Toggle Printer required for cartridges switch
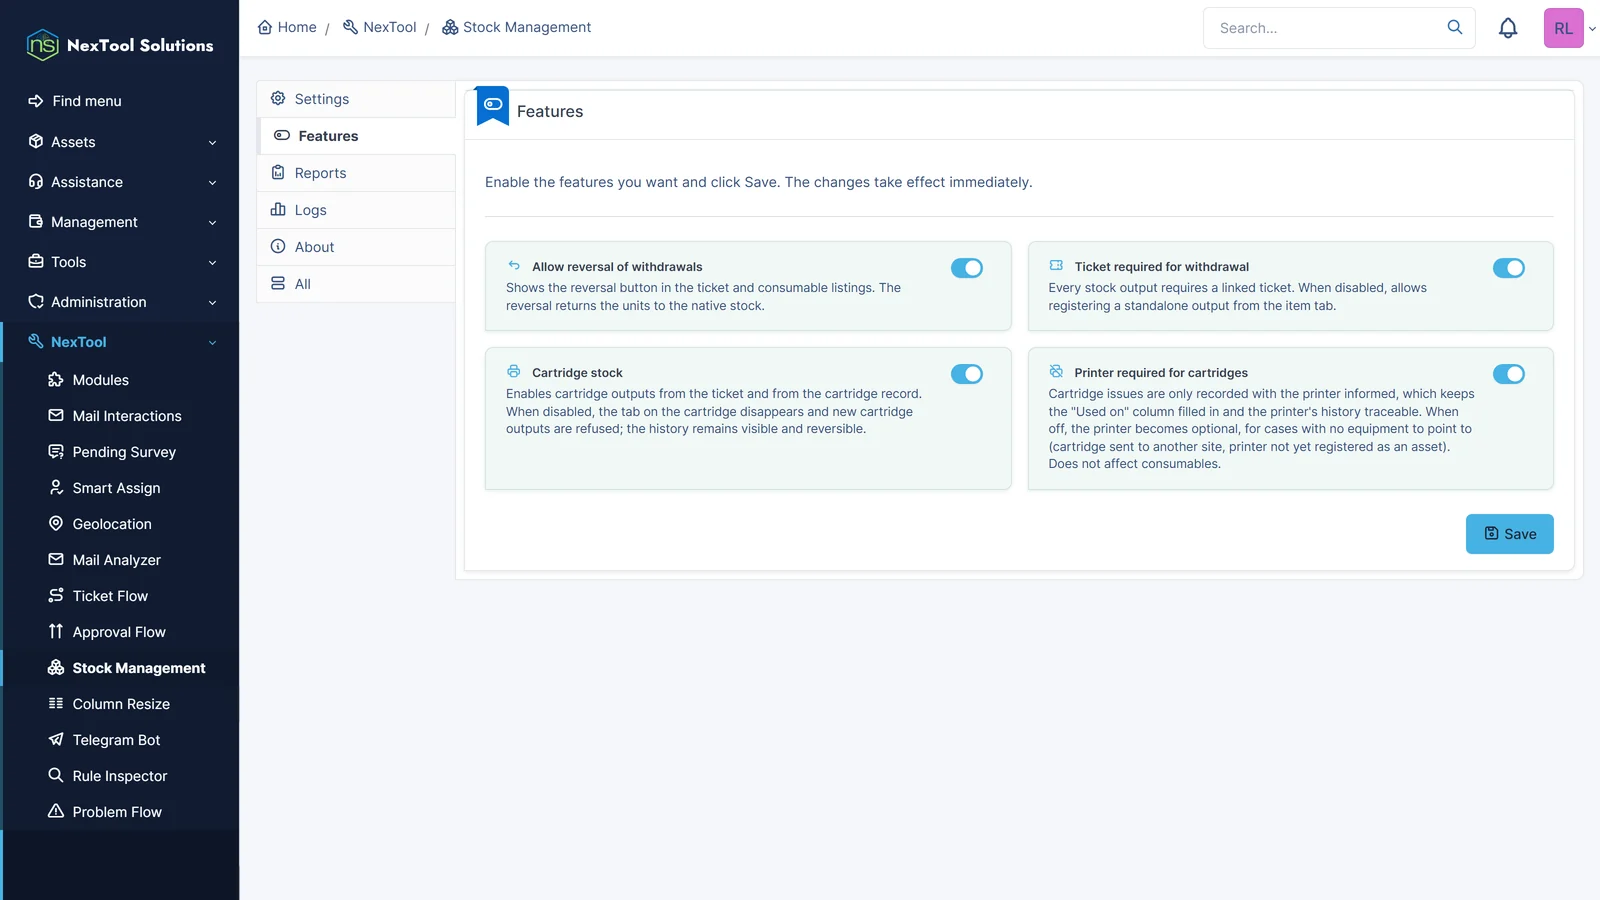 tap(1509, 374)
